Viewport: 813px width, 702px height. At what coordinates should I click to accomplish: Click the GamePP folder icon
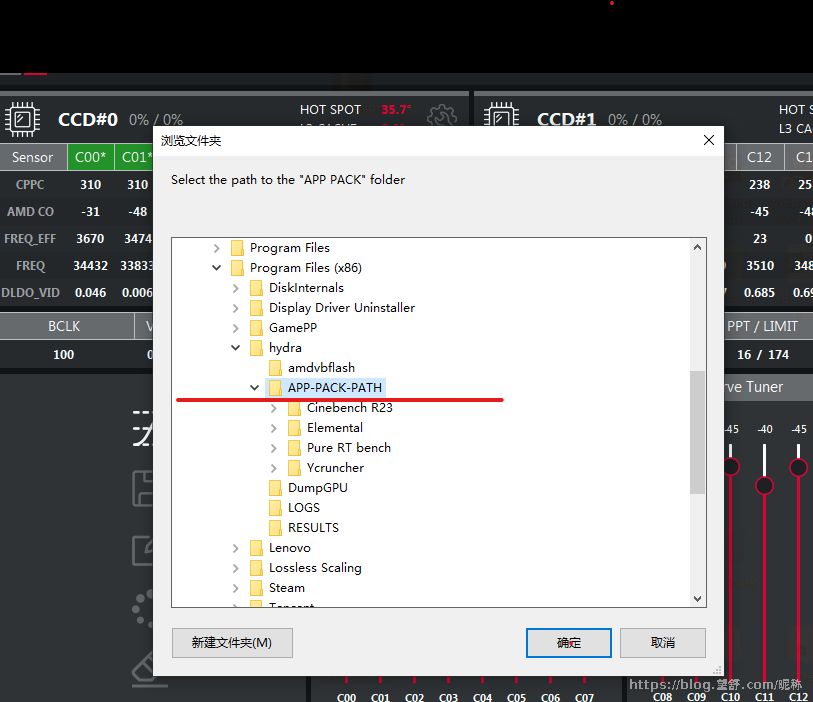[256, 328]
